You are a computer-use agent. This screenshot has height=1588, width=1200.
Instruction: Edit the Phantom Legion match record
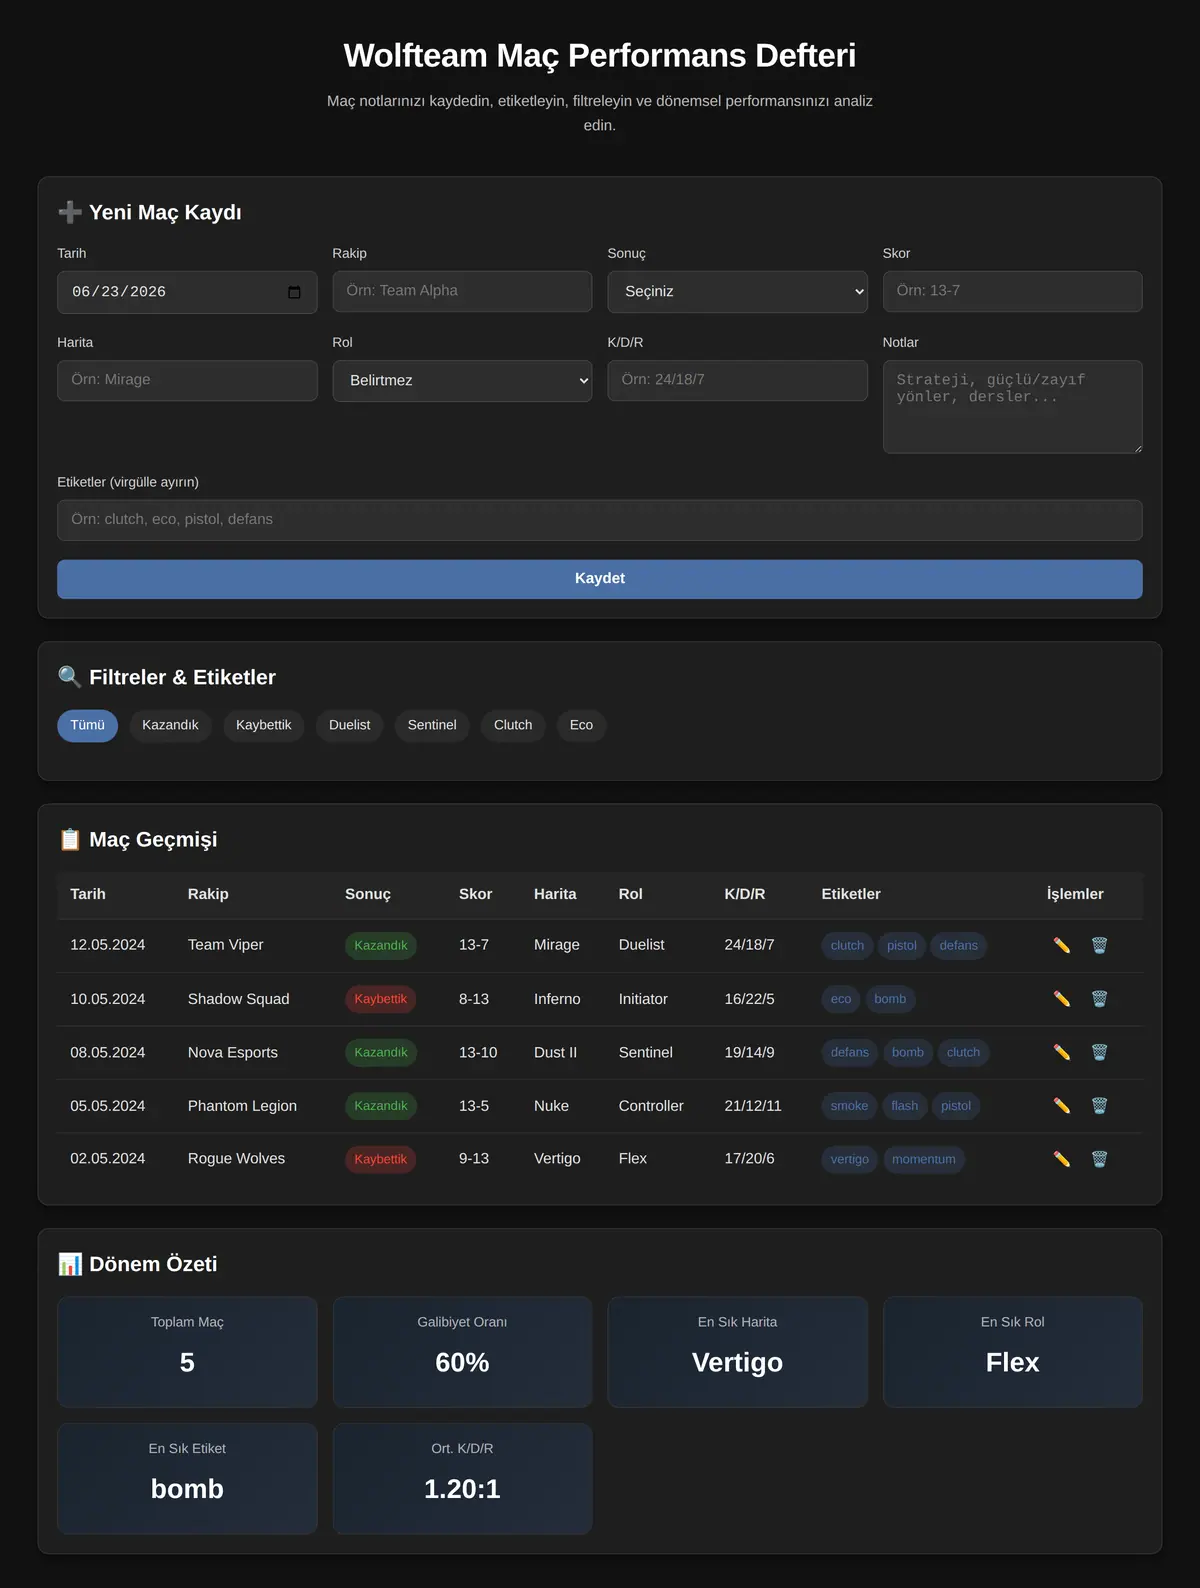1062,1106
